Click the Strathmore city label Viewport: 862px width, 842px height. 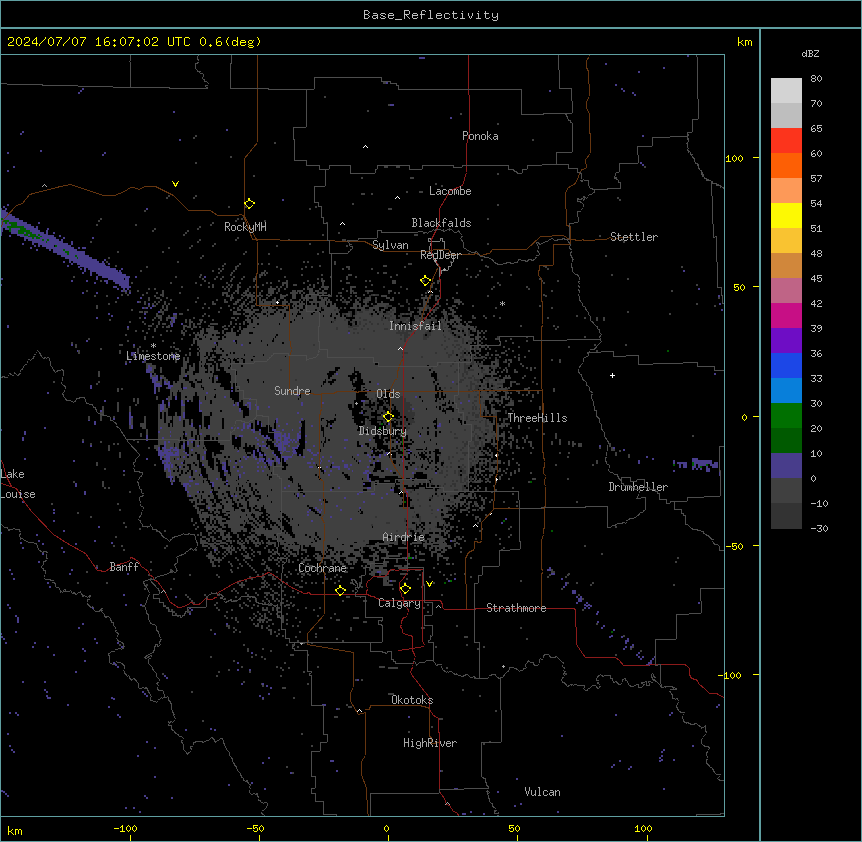coord(516,608)
